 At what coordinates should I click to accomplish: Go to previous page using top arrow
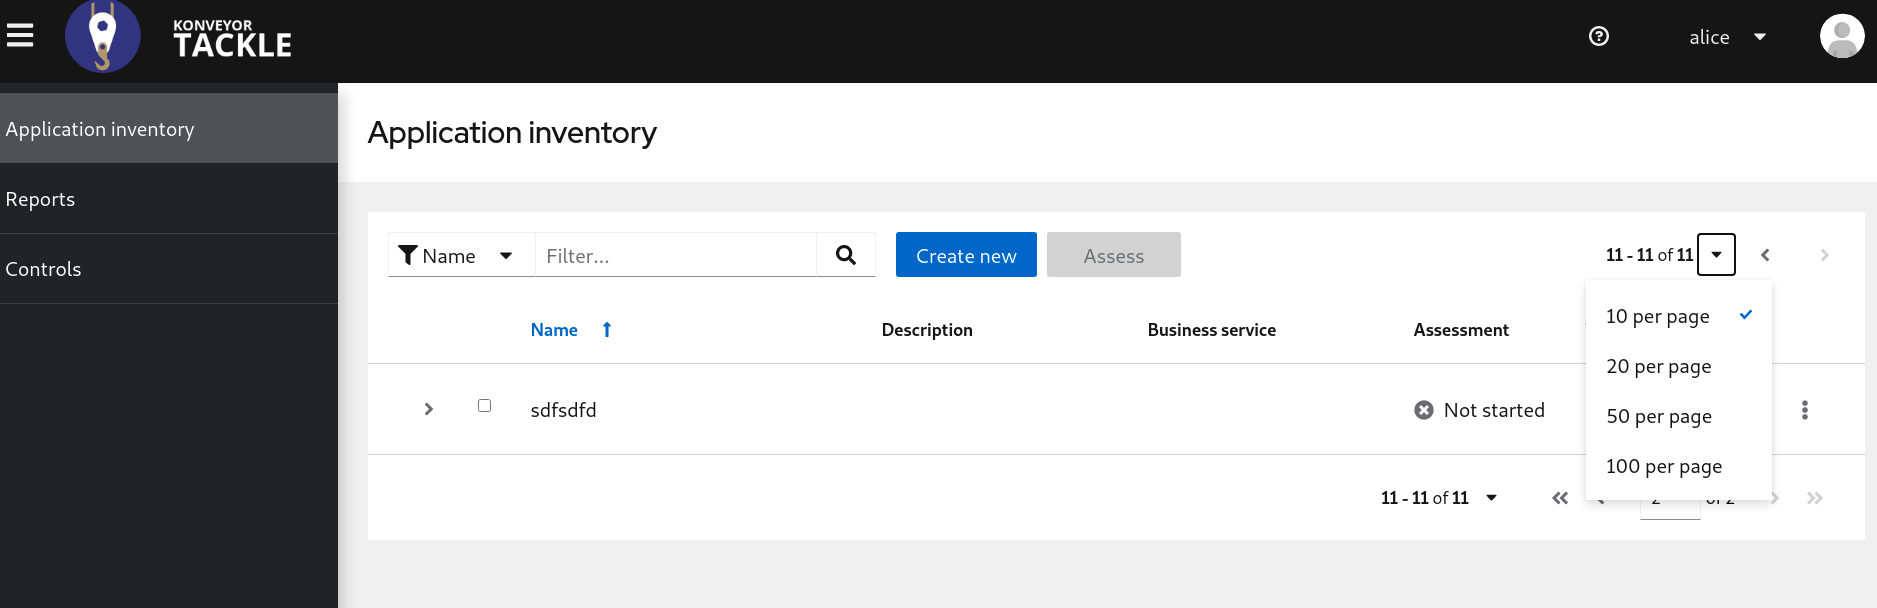click(1765, 255)
